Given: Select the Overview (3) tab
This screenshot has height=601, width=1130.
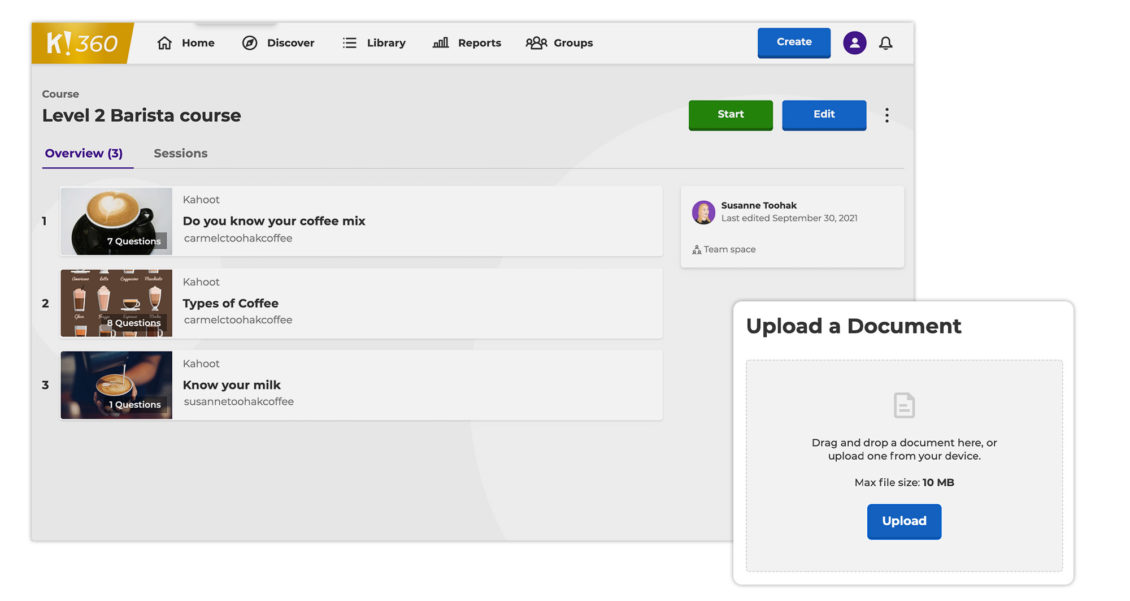Looking at the screenshot, I should pyautogui.click(x=84, y=153).
